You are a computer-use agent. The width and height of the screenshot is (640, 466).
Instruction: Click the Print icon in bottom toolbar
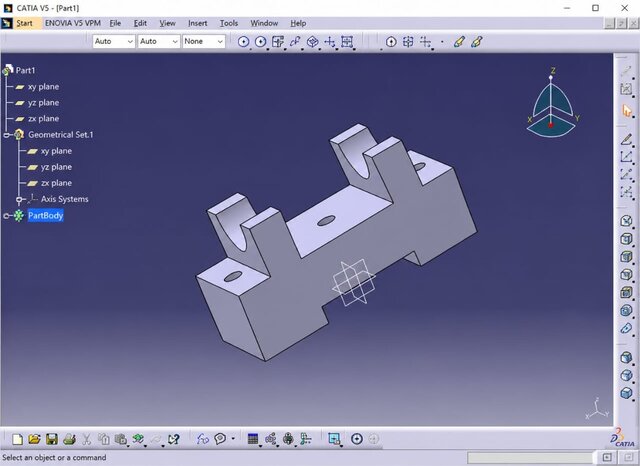click(x=69, y=439)
